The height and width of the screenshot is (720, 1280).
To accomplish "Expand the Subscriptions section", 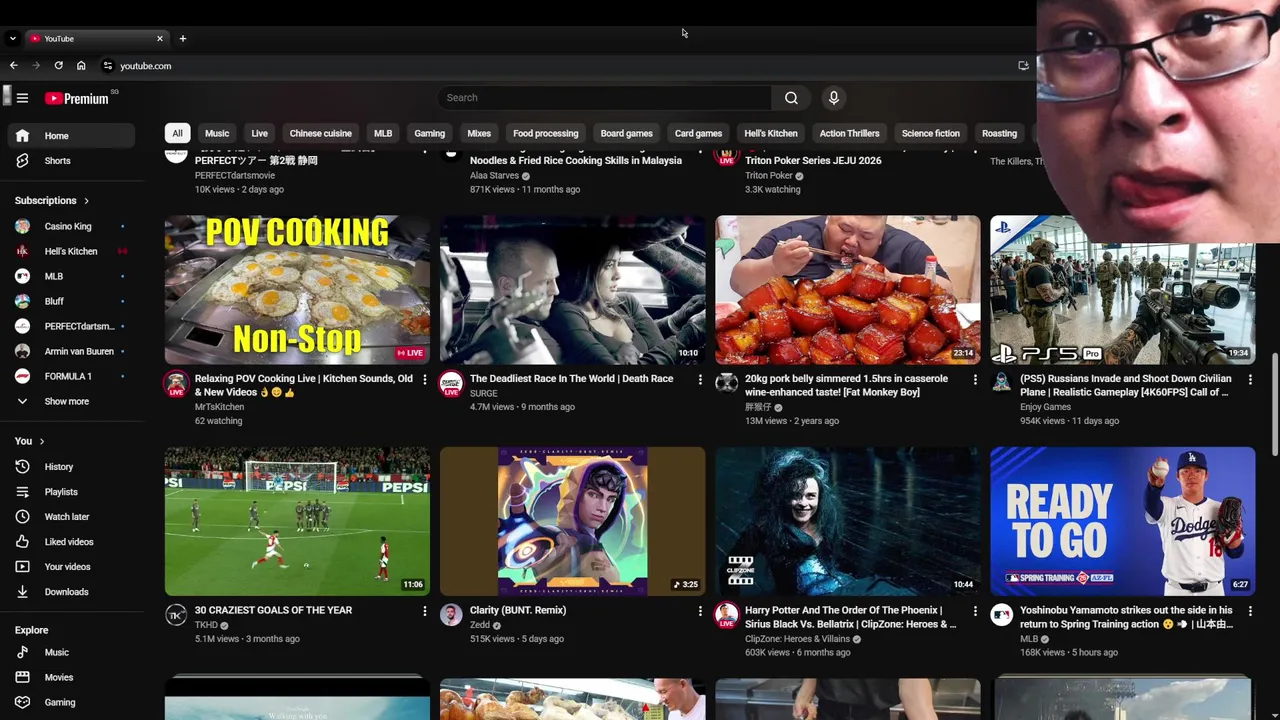I will (52, 201).
